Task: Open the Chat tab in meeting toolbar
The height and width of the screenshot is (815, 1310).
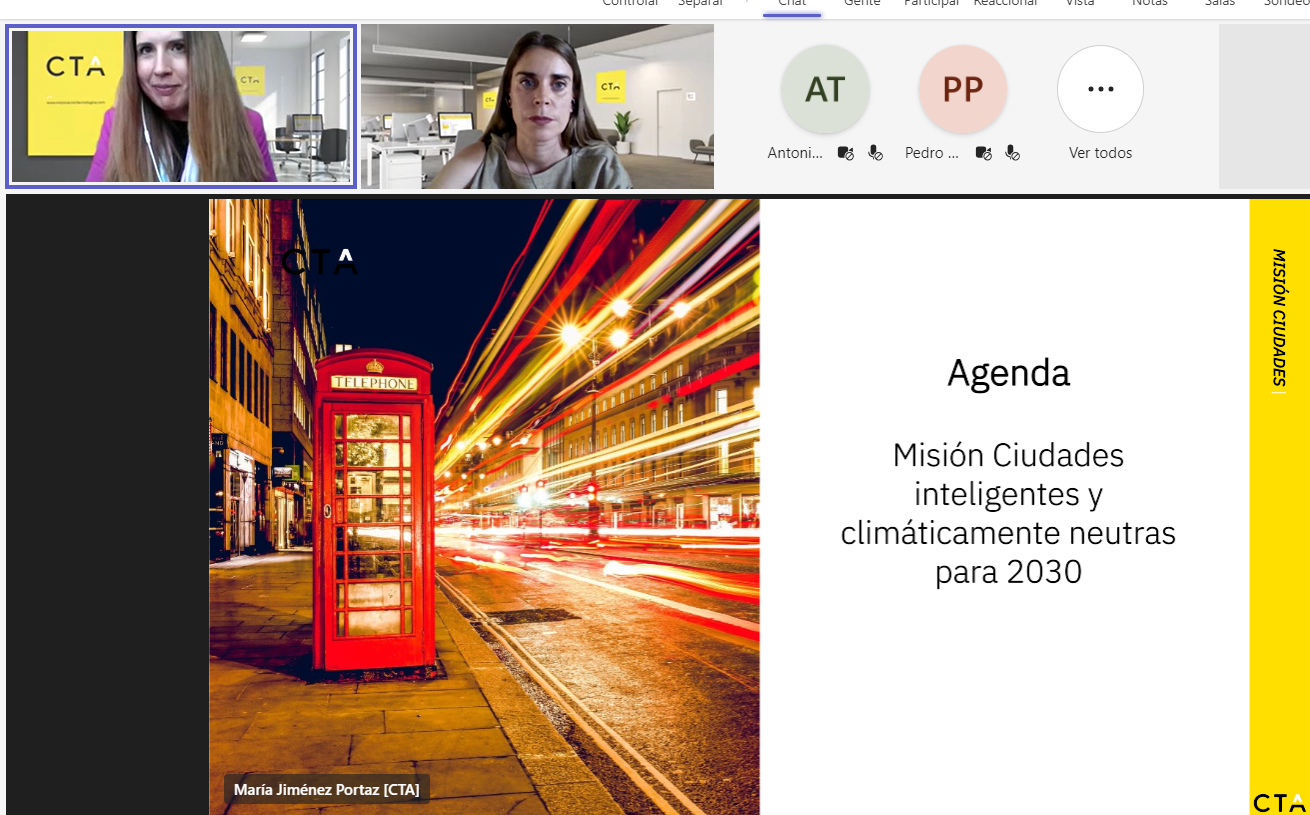Action: click(x=792, y=4)
